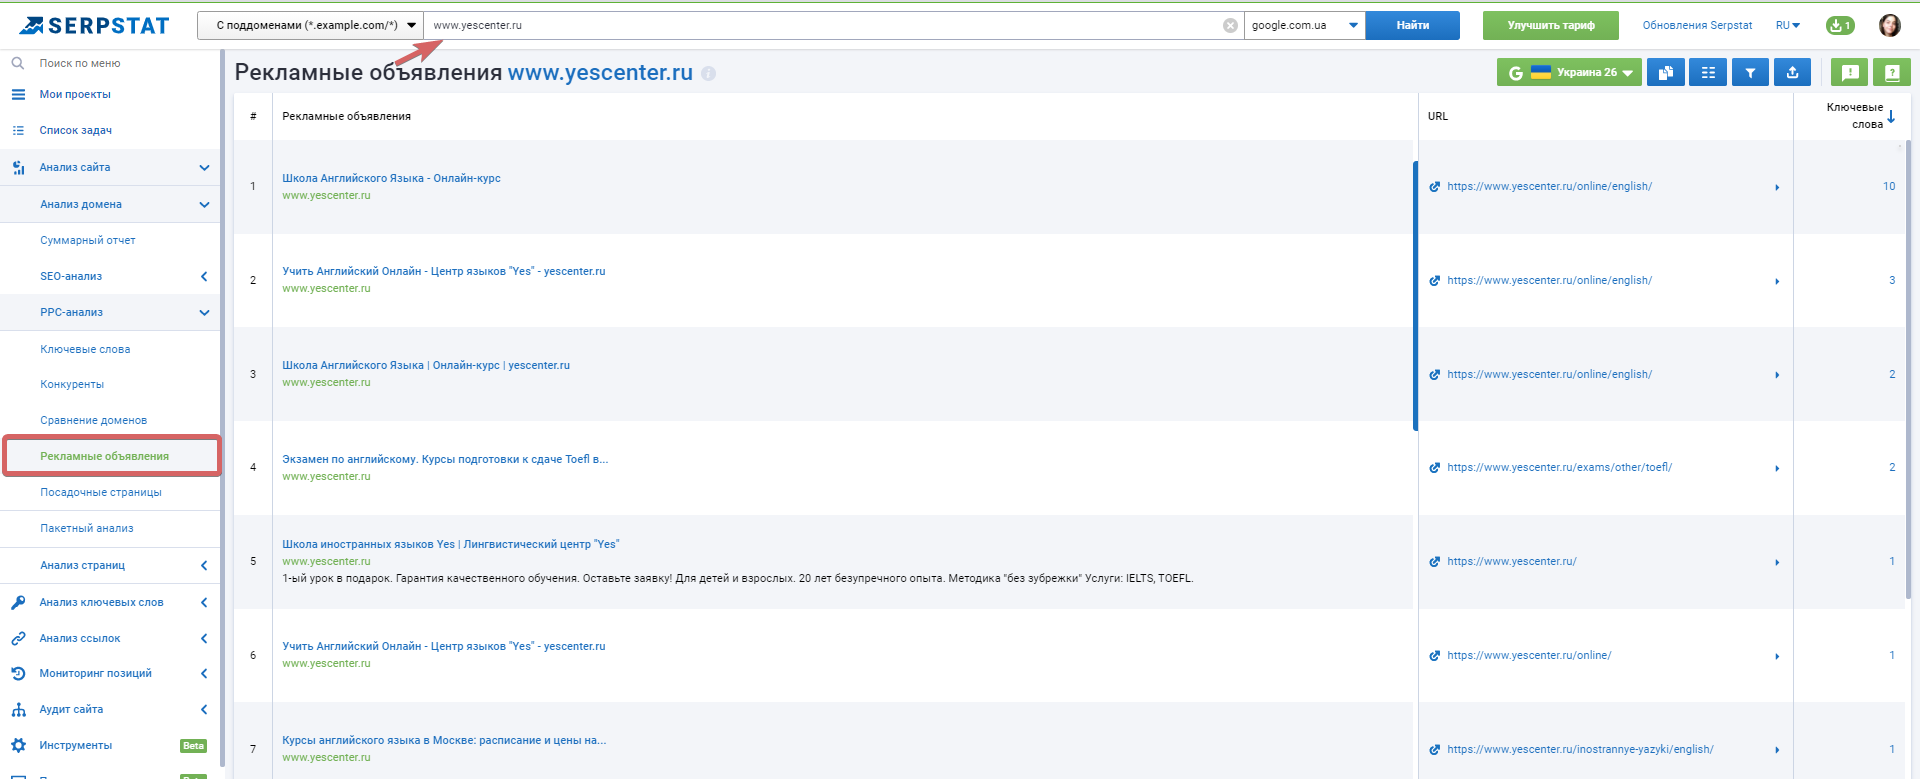
Task: Open ad title Экзамен по английскому
Action: (x=445, y=459)
